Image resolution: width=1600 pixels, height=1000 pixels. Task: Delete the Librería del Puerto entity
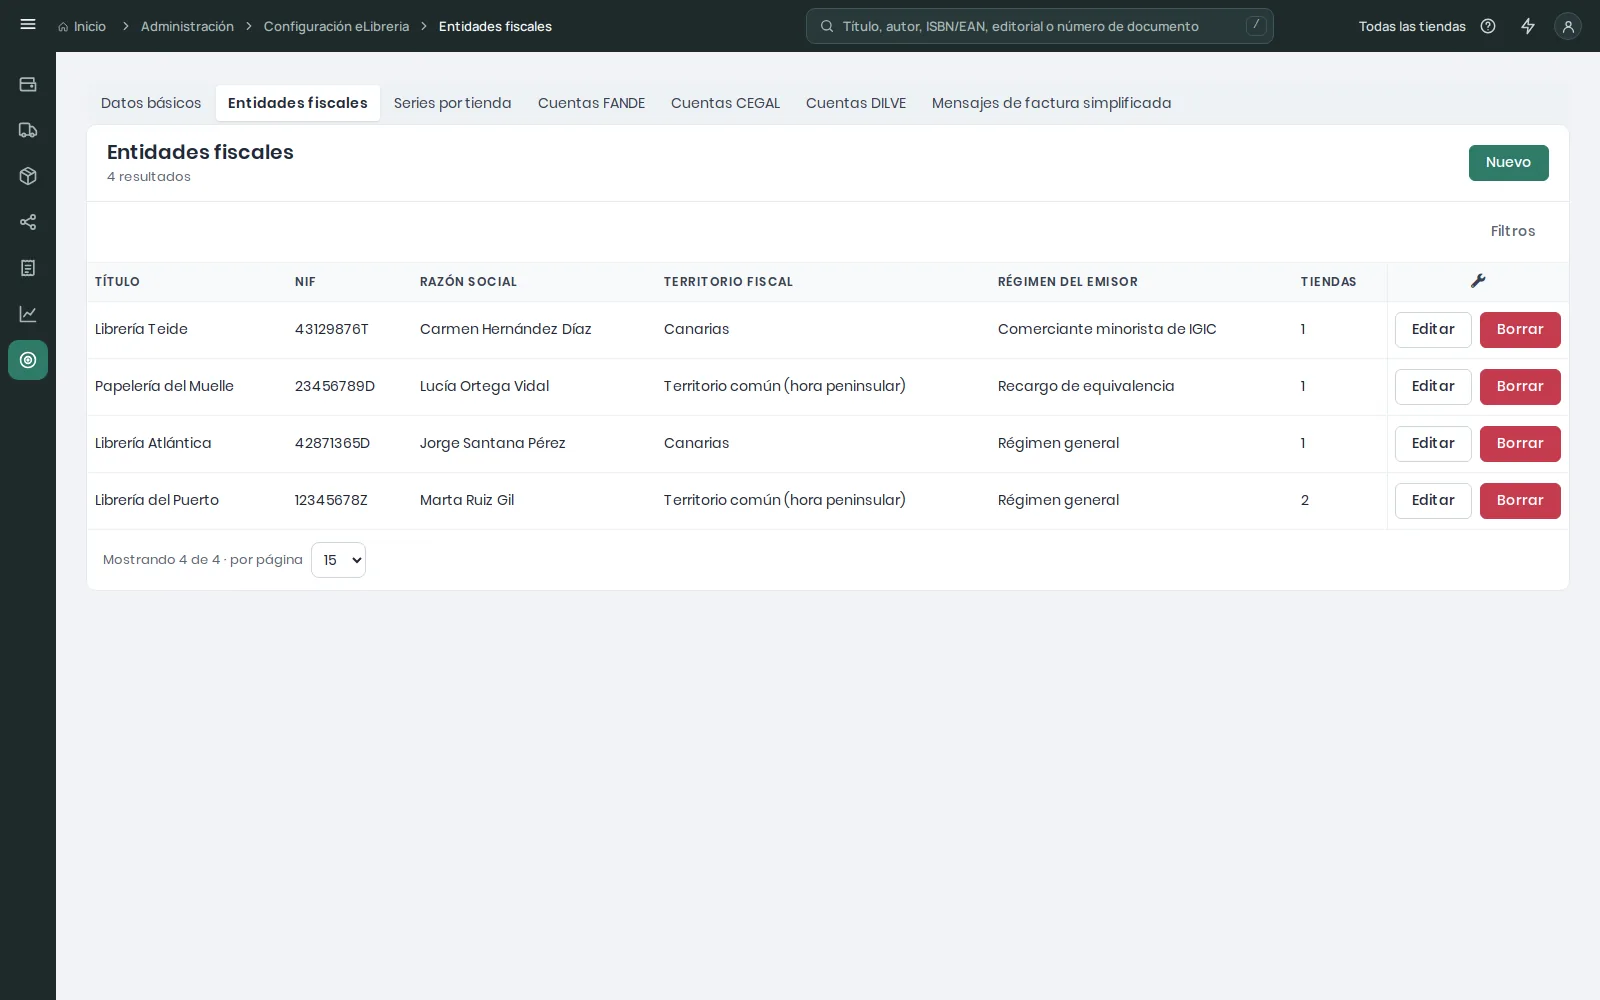pos(1520,501)
